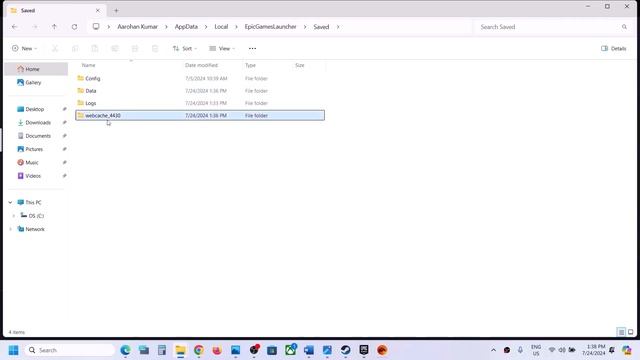Select the Saved tab

(x=56, y=11)
